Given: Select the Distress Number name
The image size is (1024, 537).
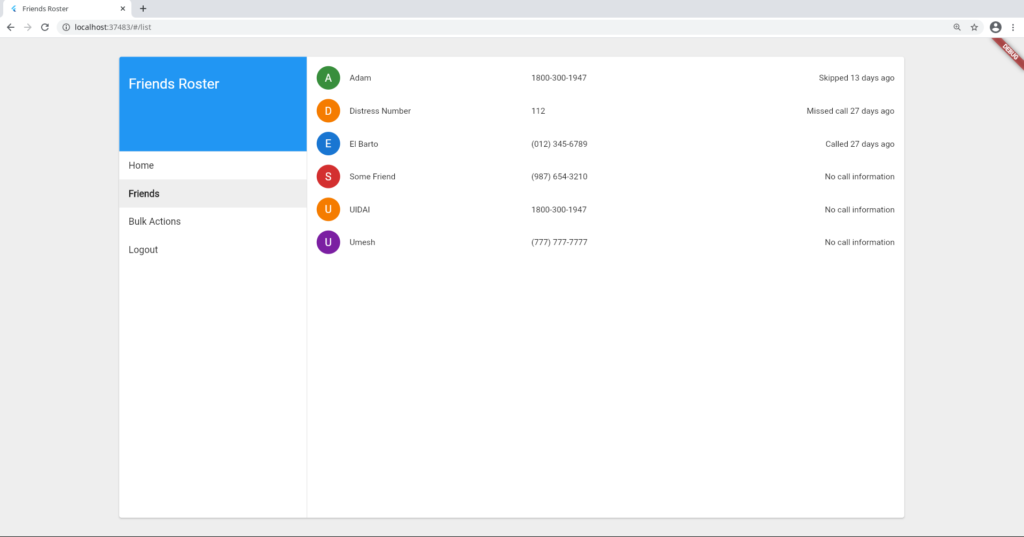Looking at the screenshot, I should click(380, 111).
